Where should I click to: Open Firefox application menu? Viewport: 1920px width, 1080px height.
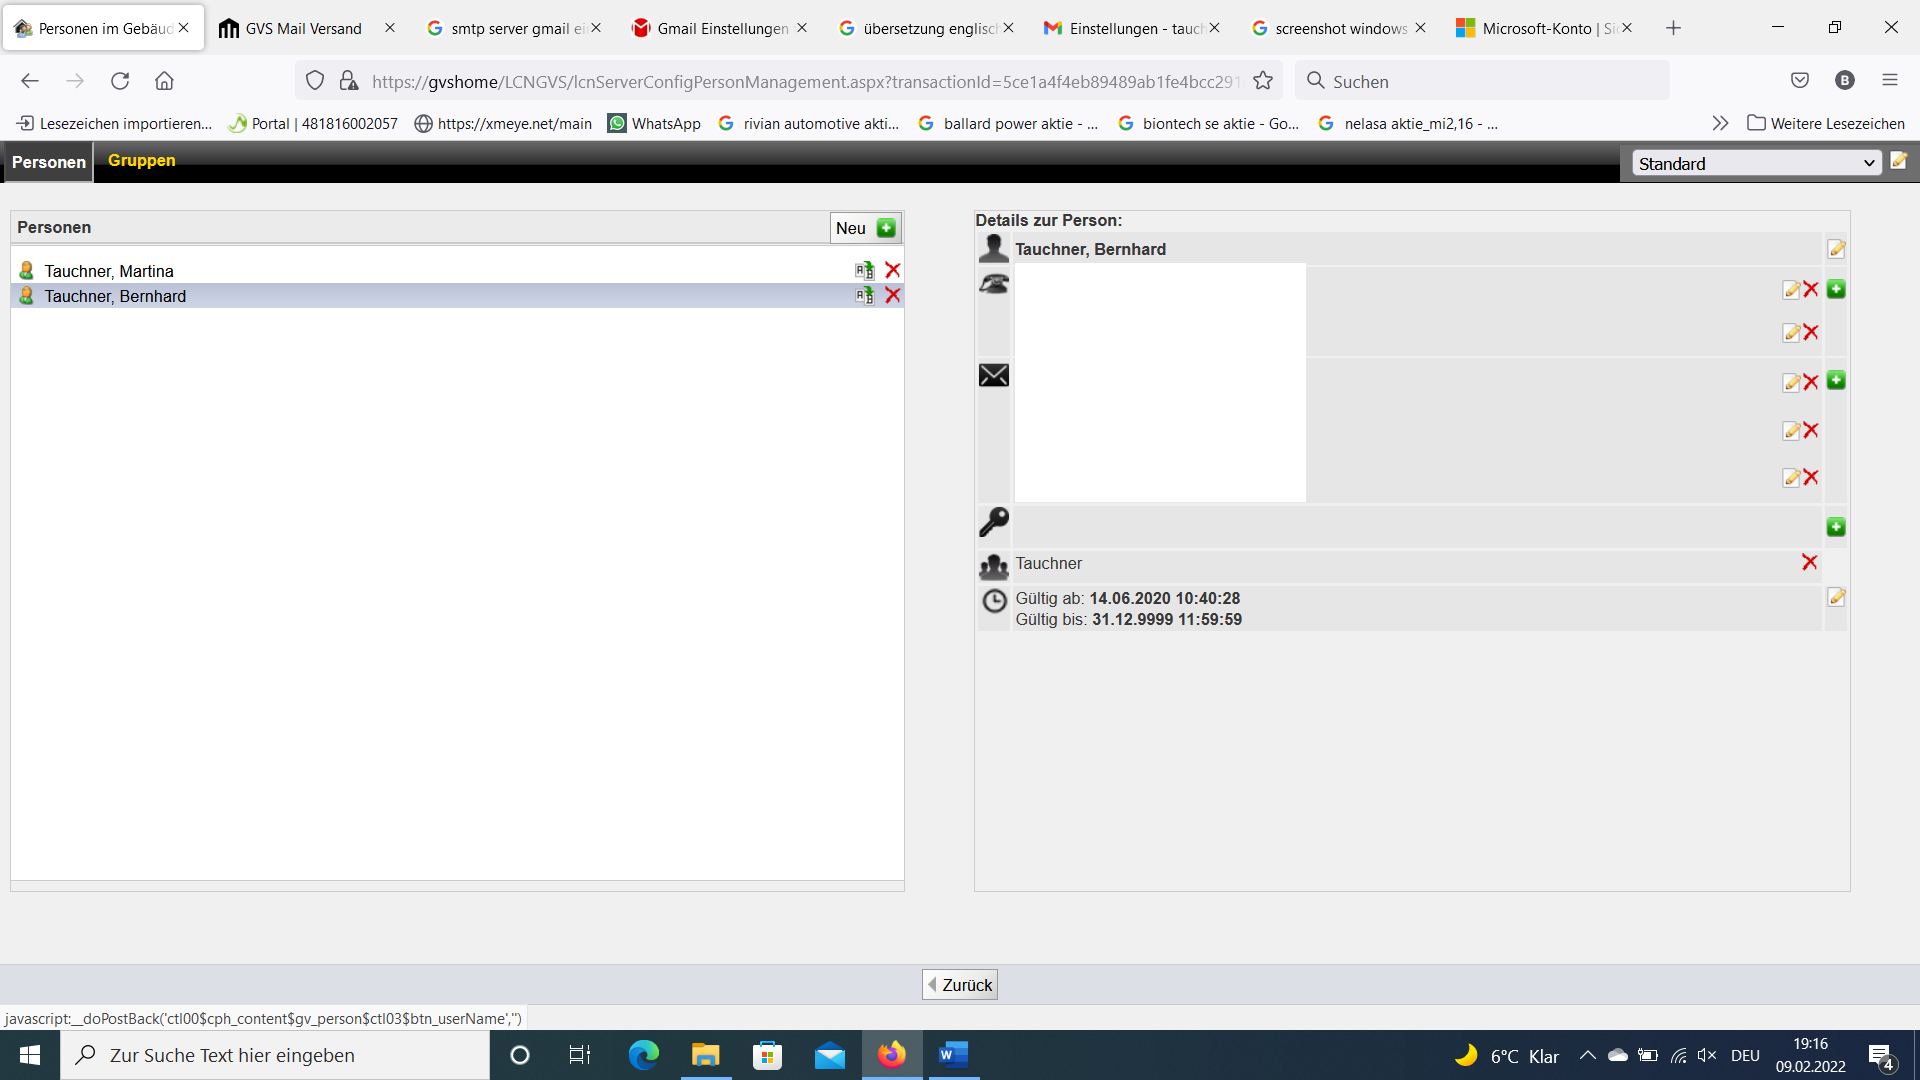pos(1889,80)
